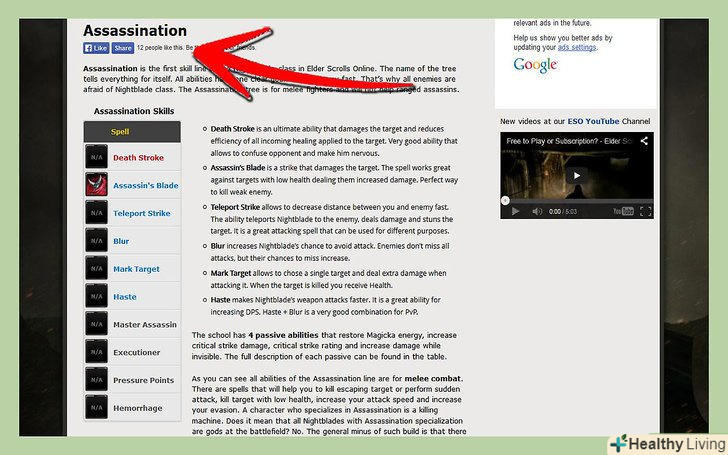This screenshot has width=728, height=455.
Task: Click the Haste N/A icon
Action: point(97,296)
